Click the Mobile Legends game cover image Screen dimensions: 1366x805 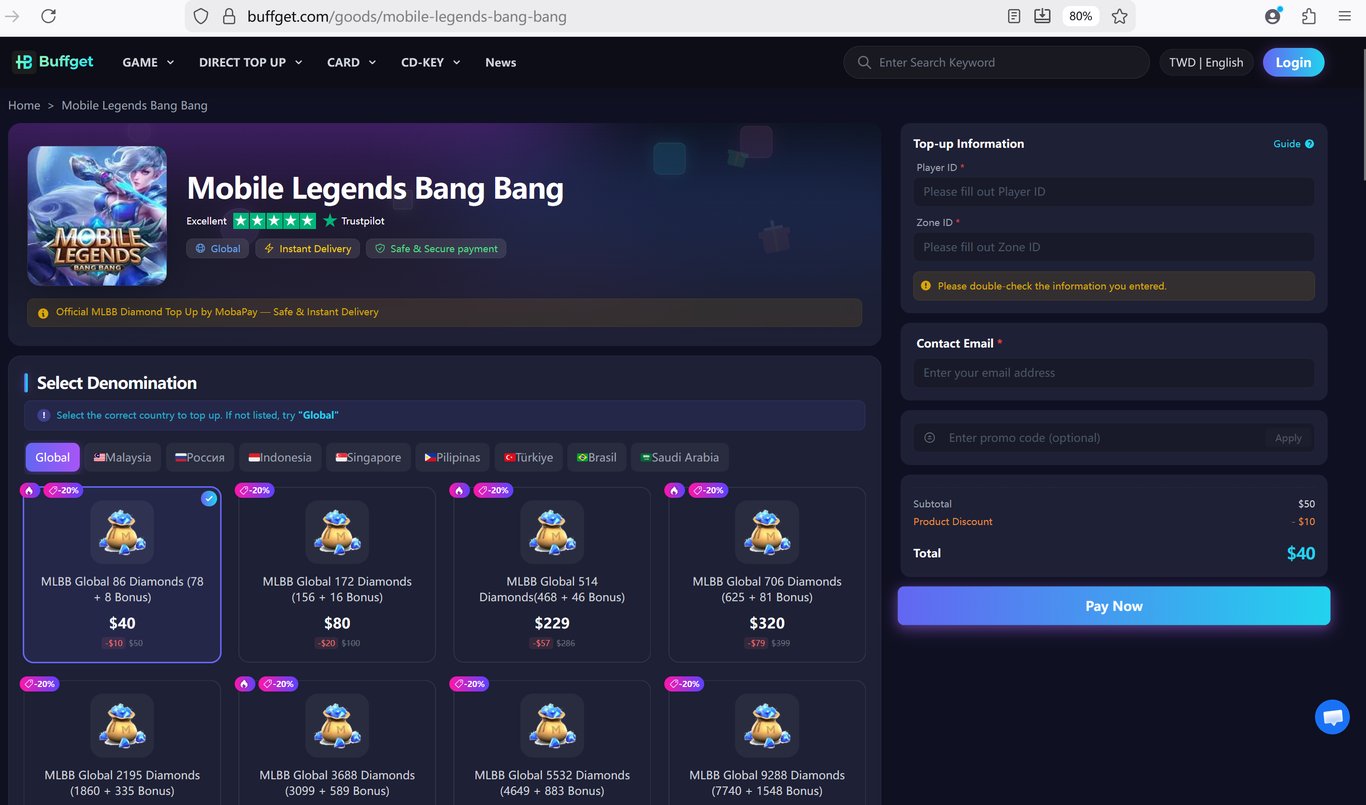[97, 216]
